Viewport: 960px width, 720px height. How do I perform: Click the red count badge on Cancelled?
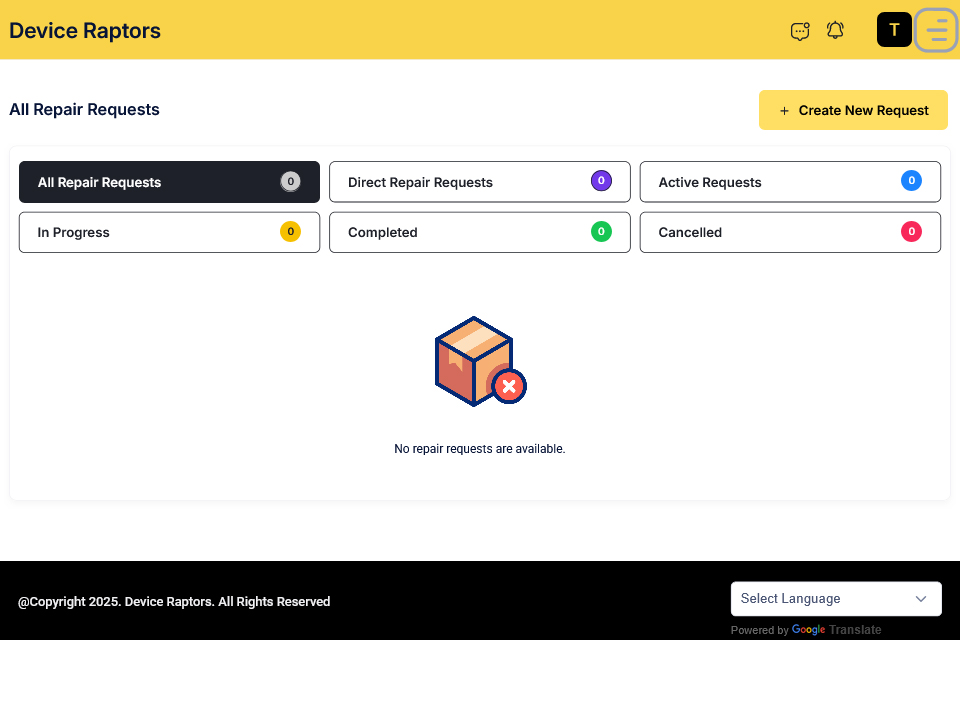point(911,231)
